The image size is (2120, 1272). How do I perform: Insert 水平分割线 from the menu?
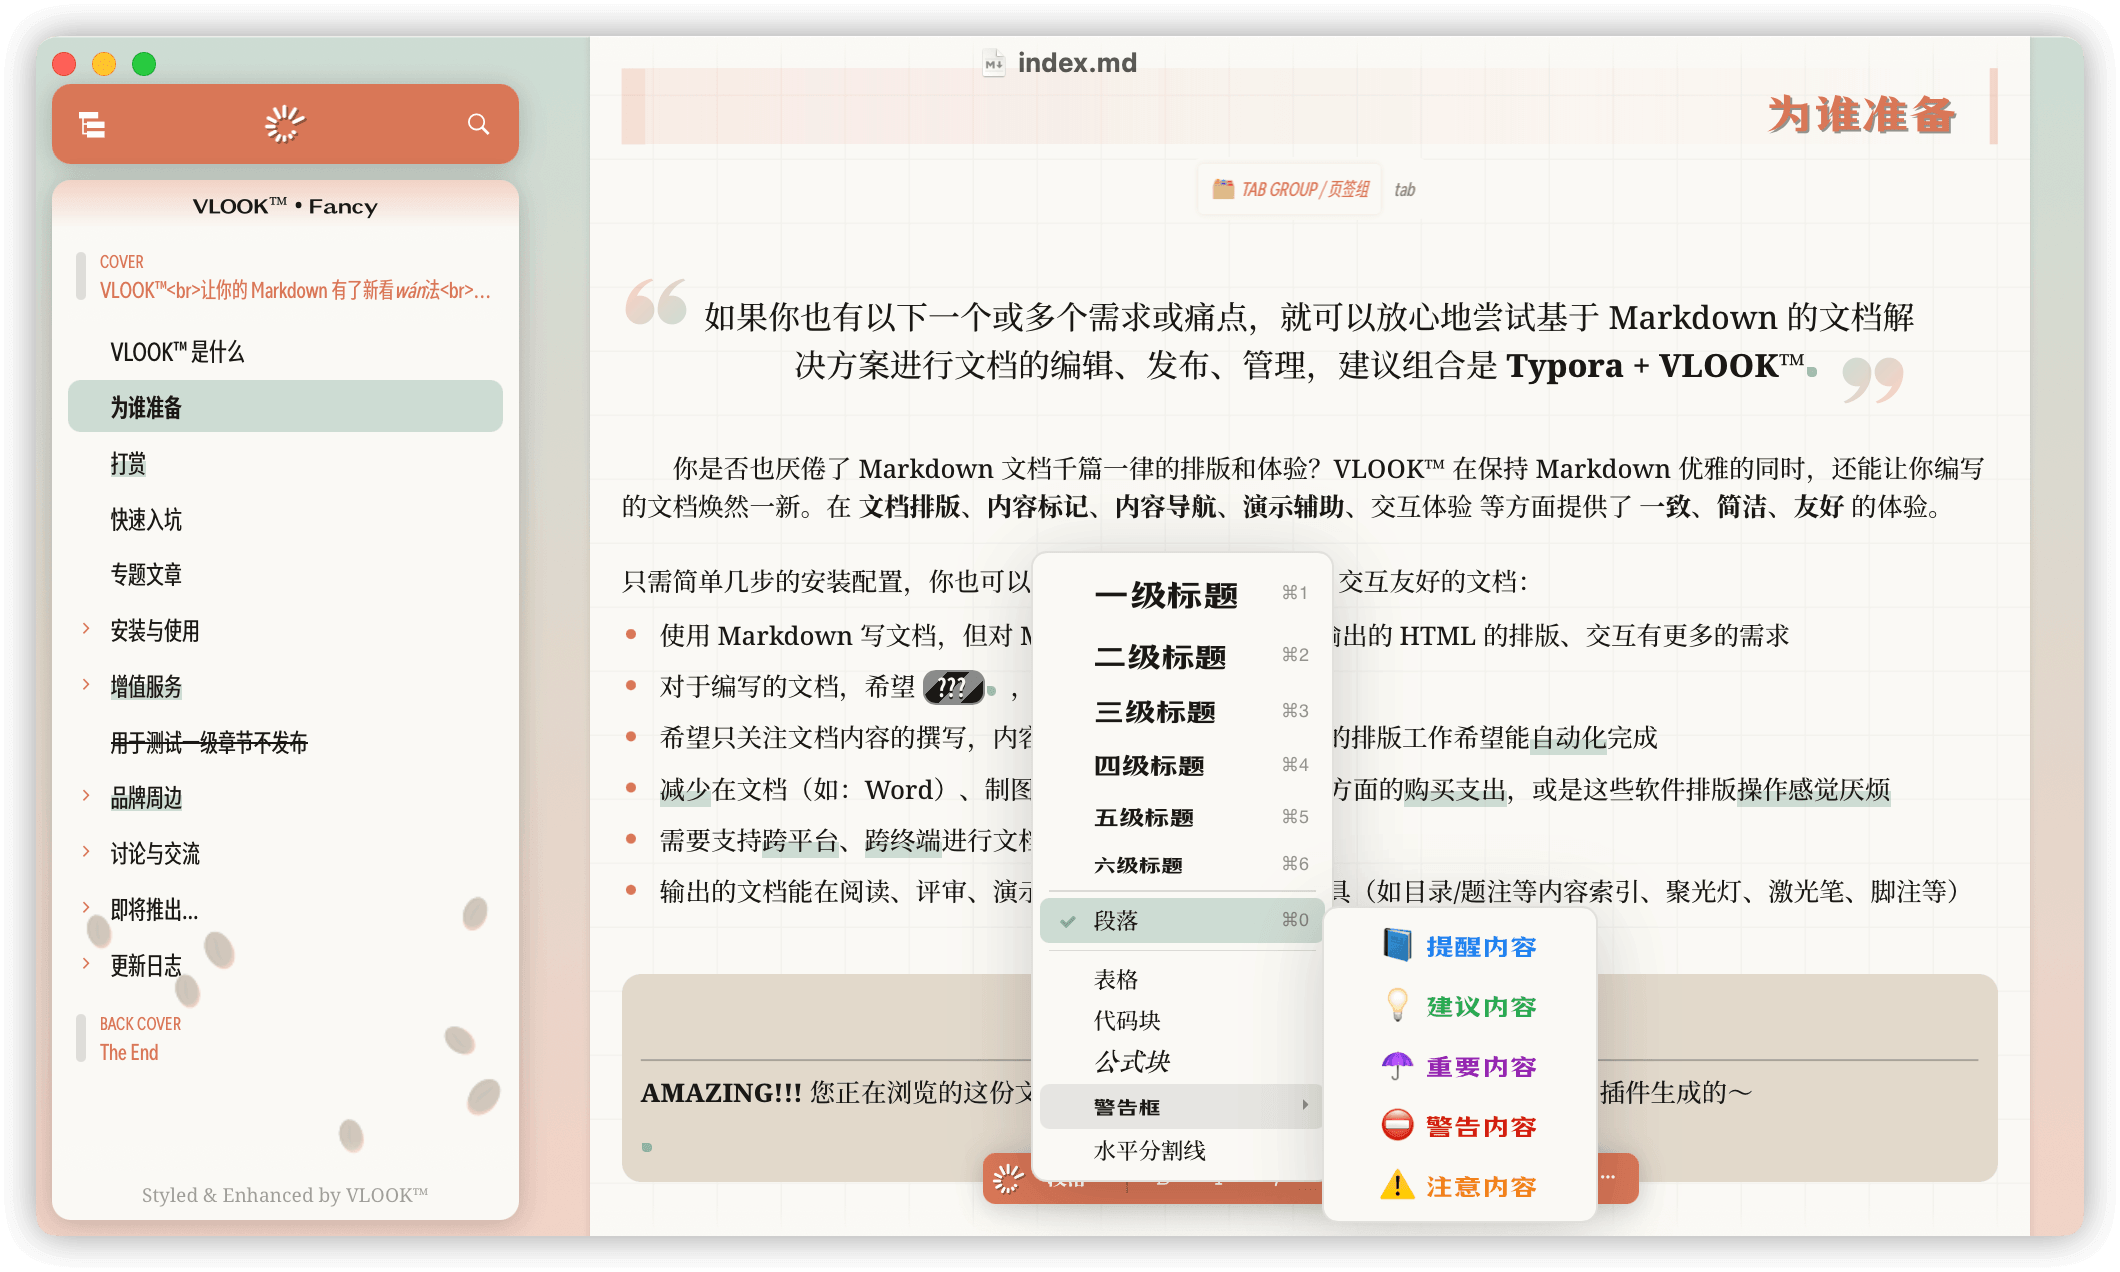pos(1181,1150)
